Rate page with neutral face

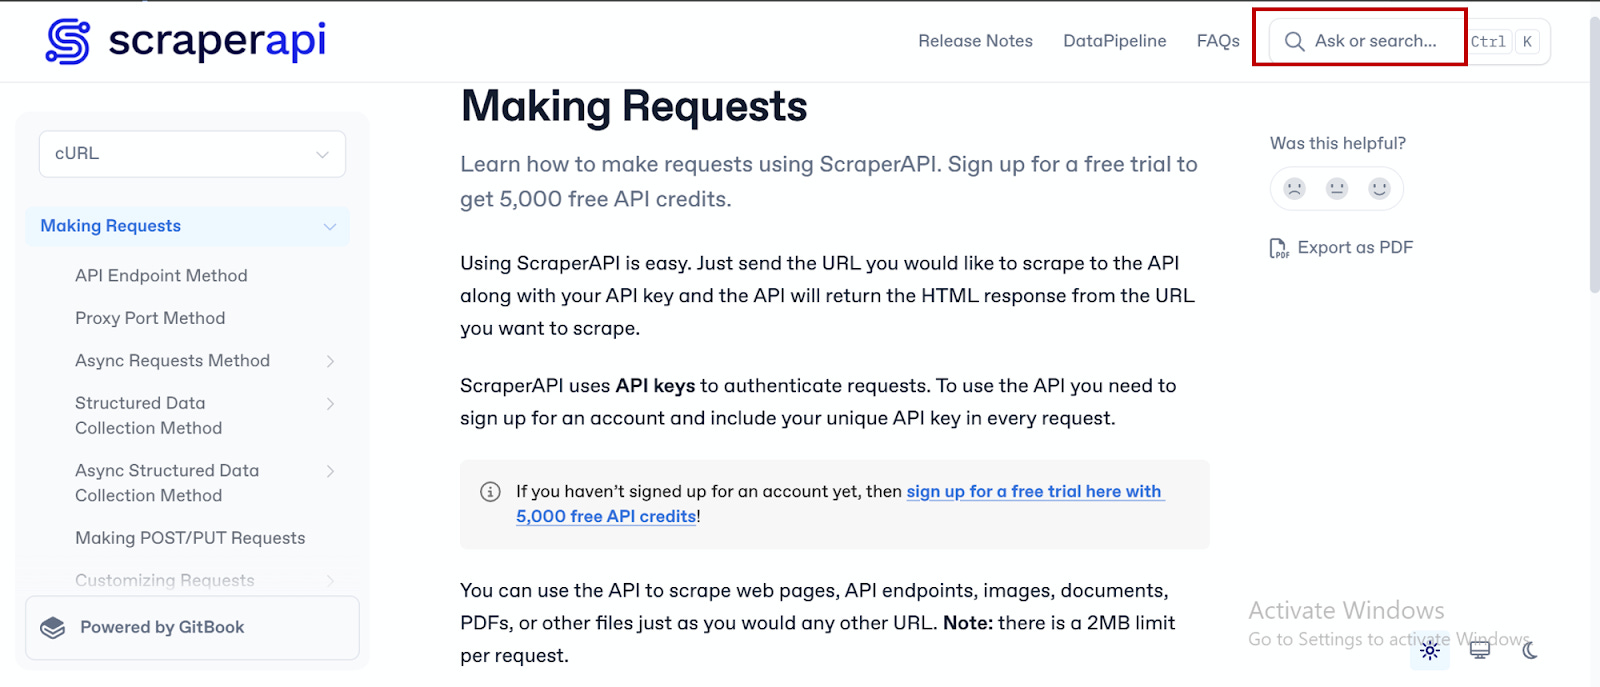[1337, 188]
